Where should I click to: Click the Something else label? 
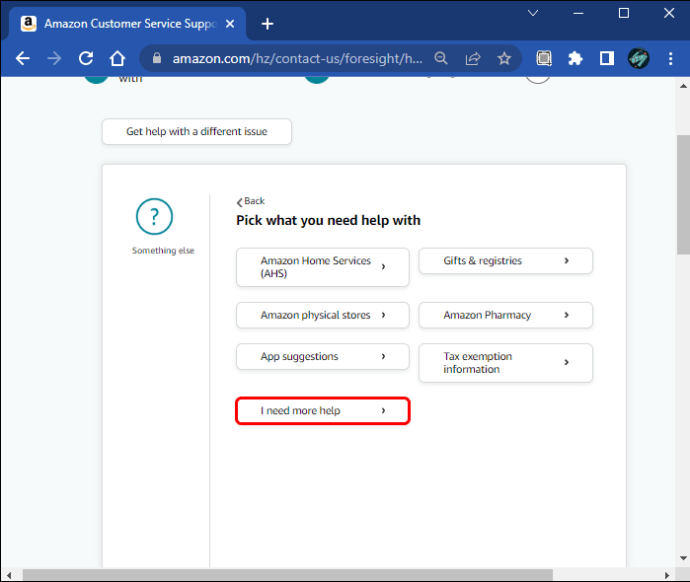click(x=163, y=251)
